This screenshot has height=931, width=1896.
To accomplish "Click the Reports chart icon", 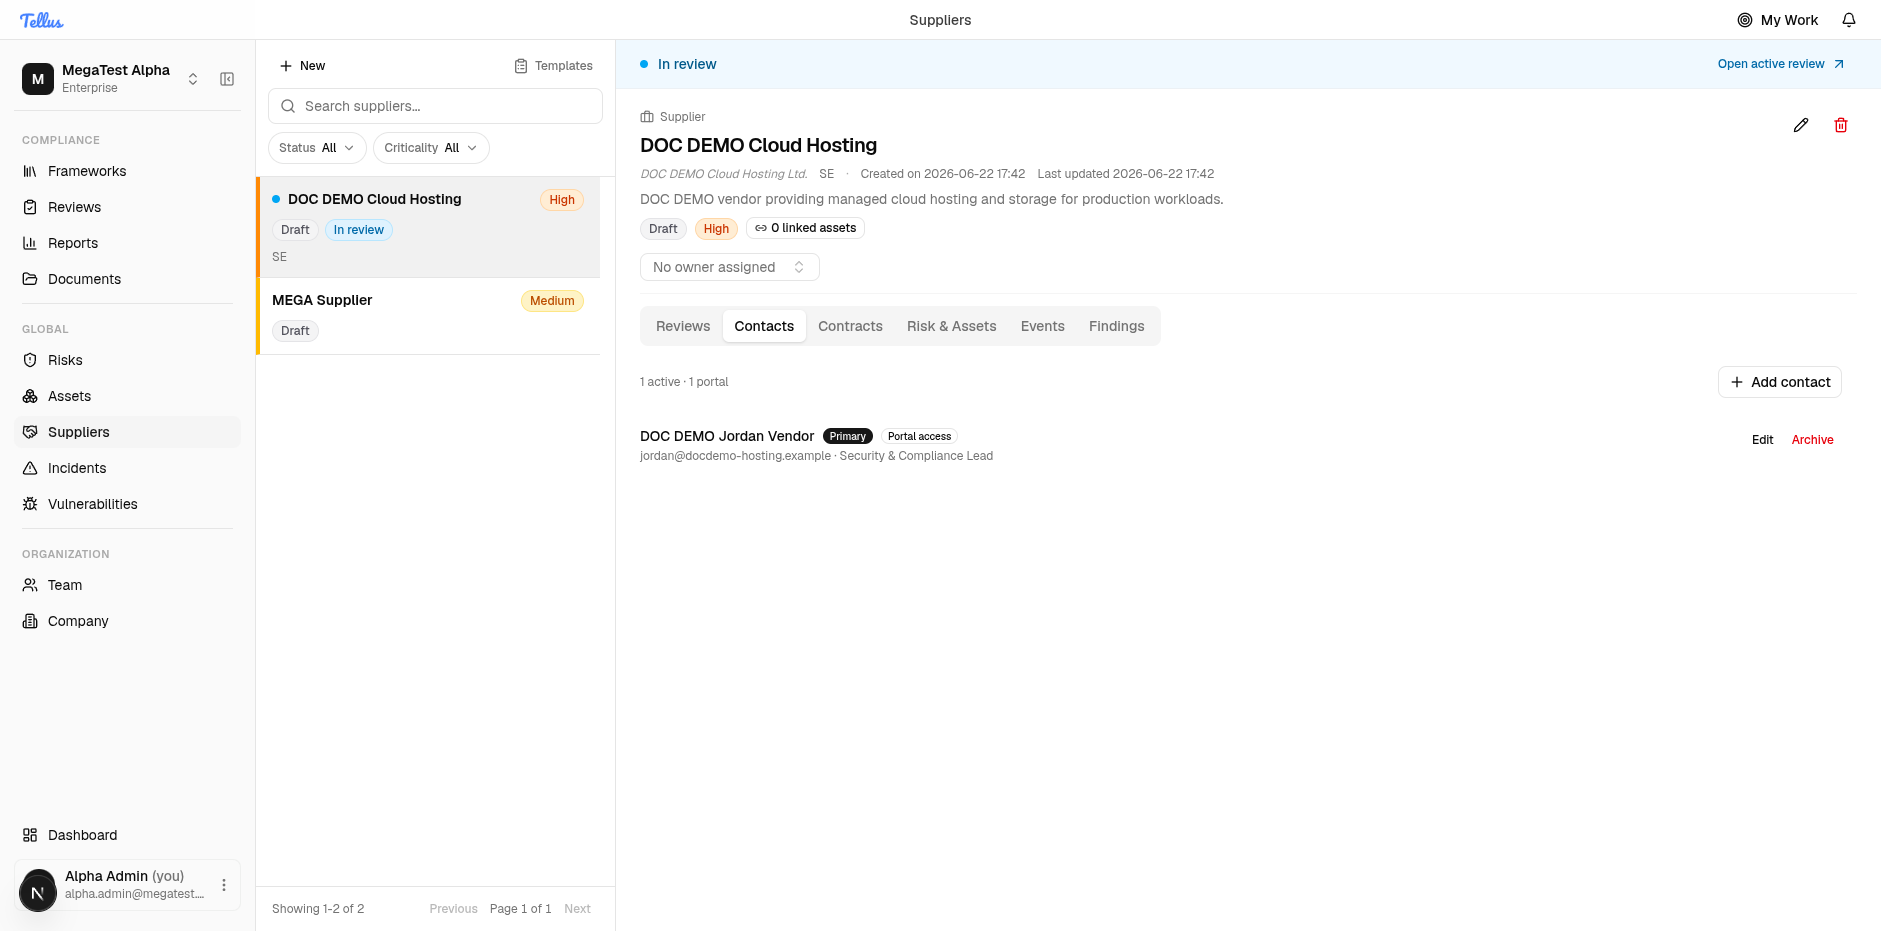I will coord(30,243).
